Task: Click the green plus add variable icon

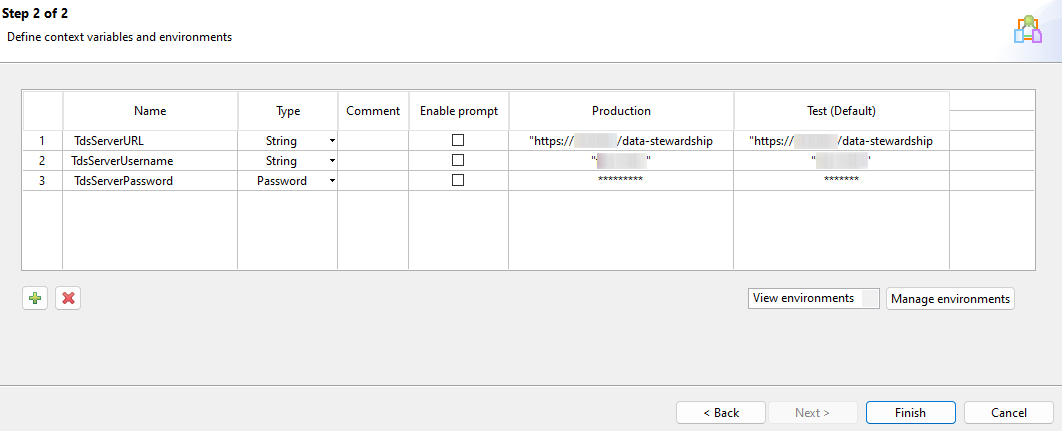Action: tap(35, 298)
